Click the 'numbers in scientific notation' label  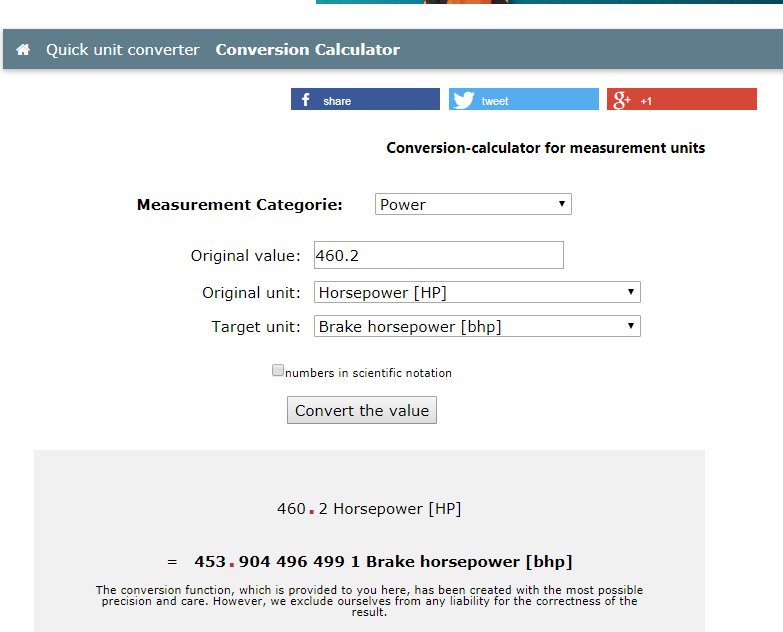click(x=368, y=373)
